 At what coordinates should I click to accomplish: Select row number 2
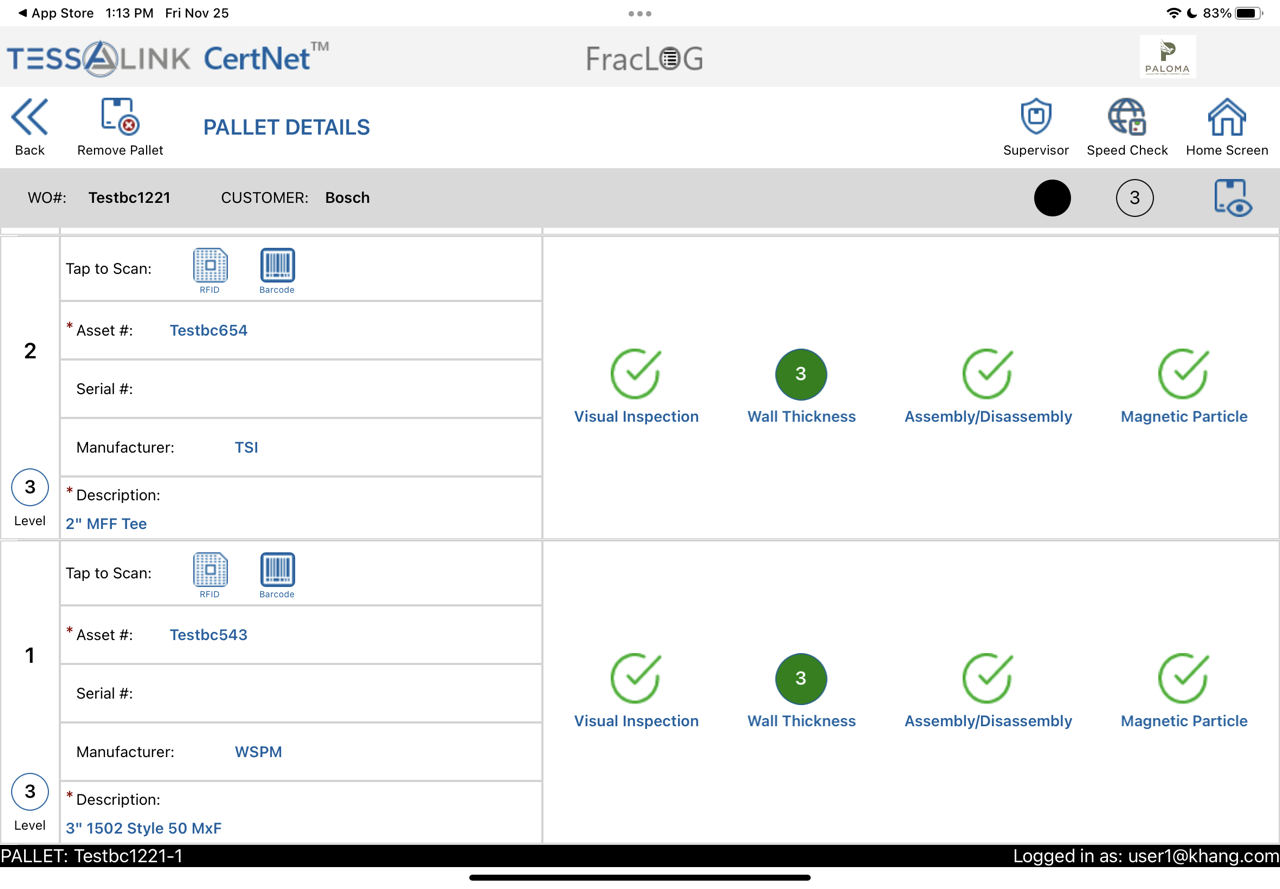coord(30,351)
